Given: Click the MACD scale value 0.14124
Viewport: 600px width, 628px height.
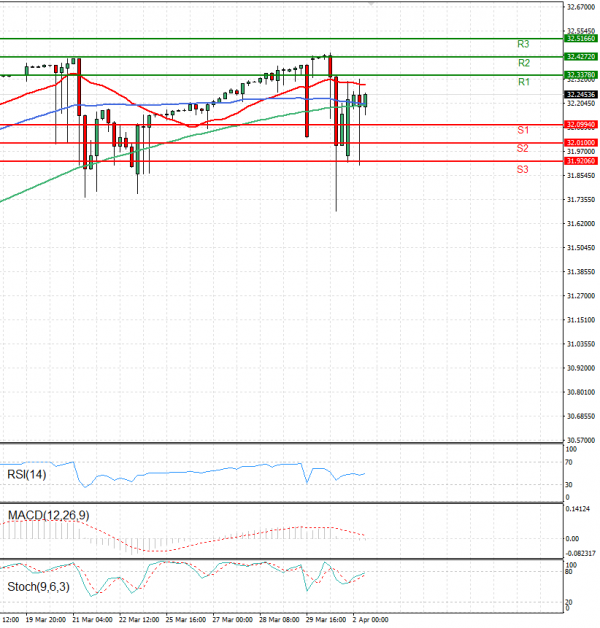Looking at the screenshot, I should pyautogui.click(x=578, y=509).
